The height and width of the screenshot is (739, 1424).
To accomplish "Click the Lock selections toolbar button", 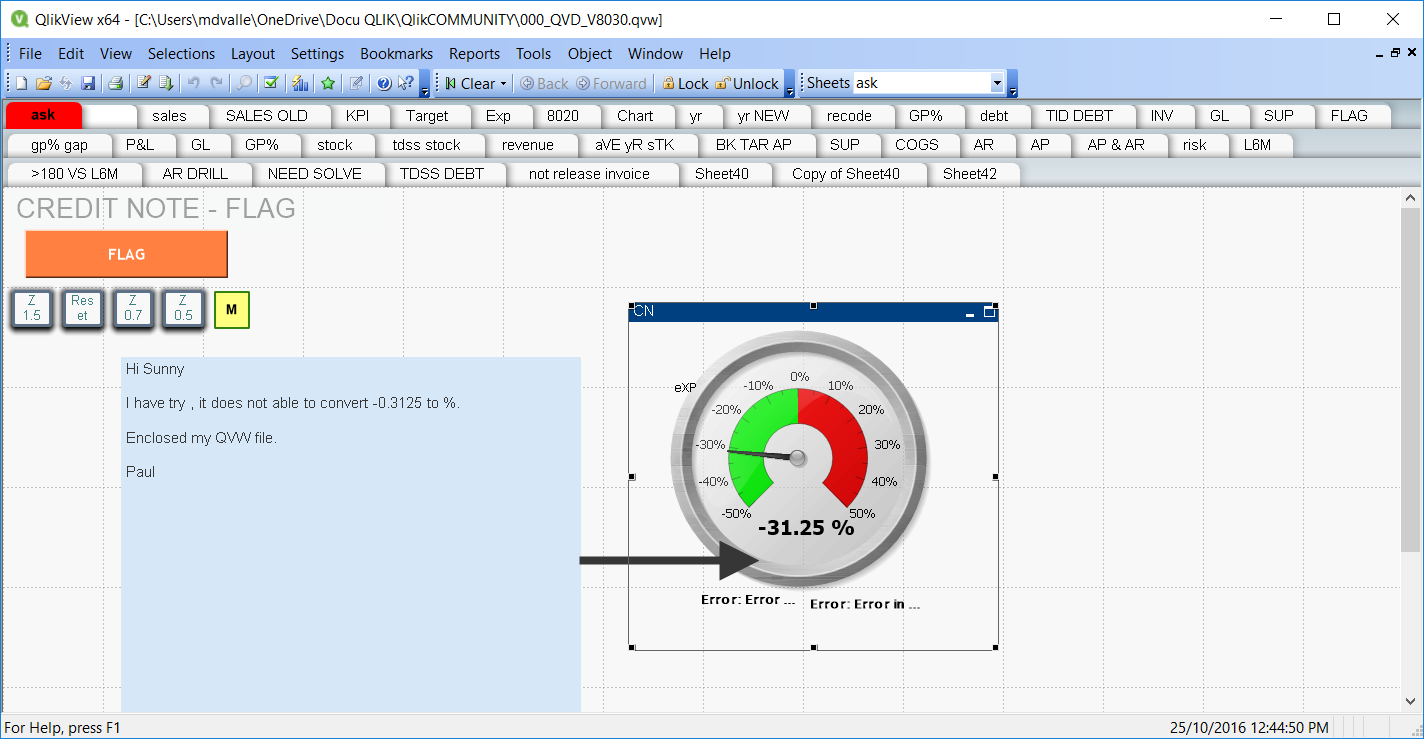I will point(684,84).
